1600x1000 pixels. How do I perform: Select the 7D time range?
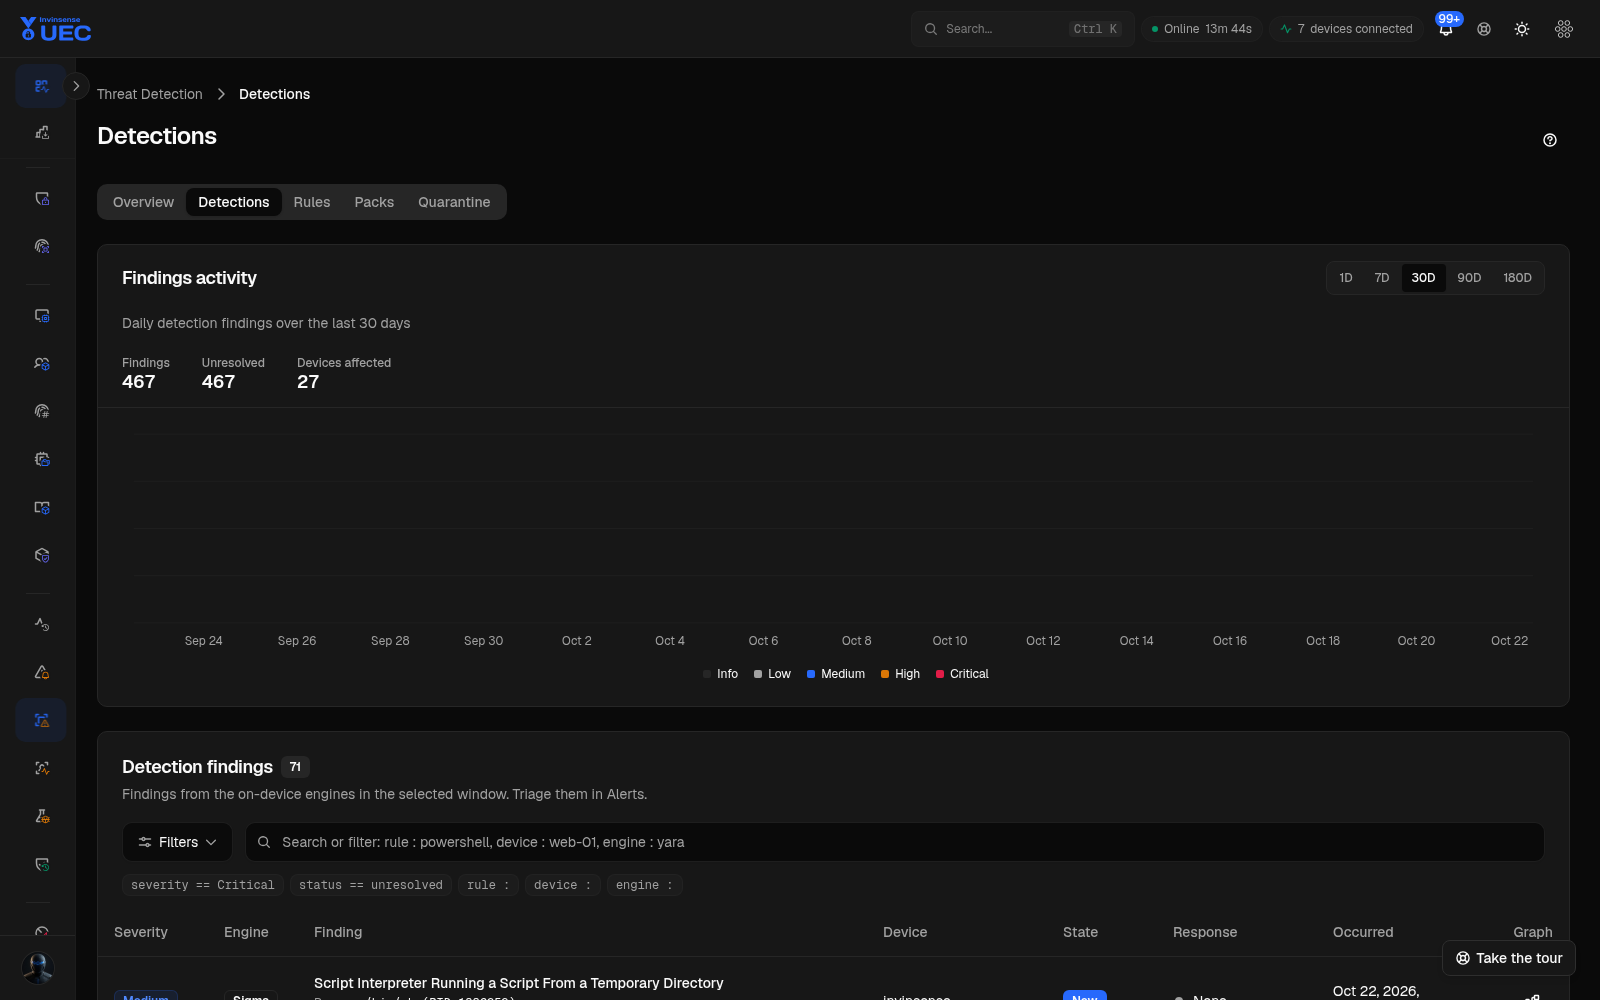(1382, 278)
